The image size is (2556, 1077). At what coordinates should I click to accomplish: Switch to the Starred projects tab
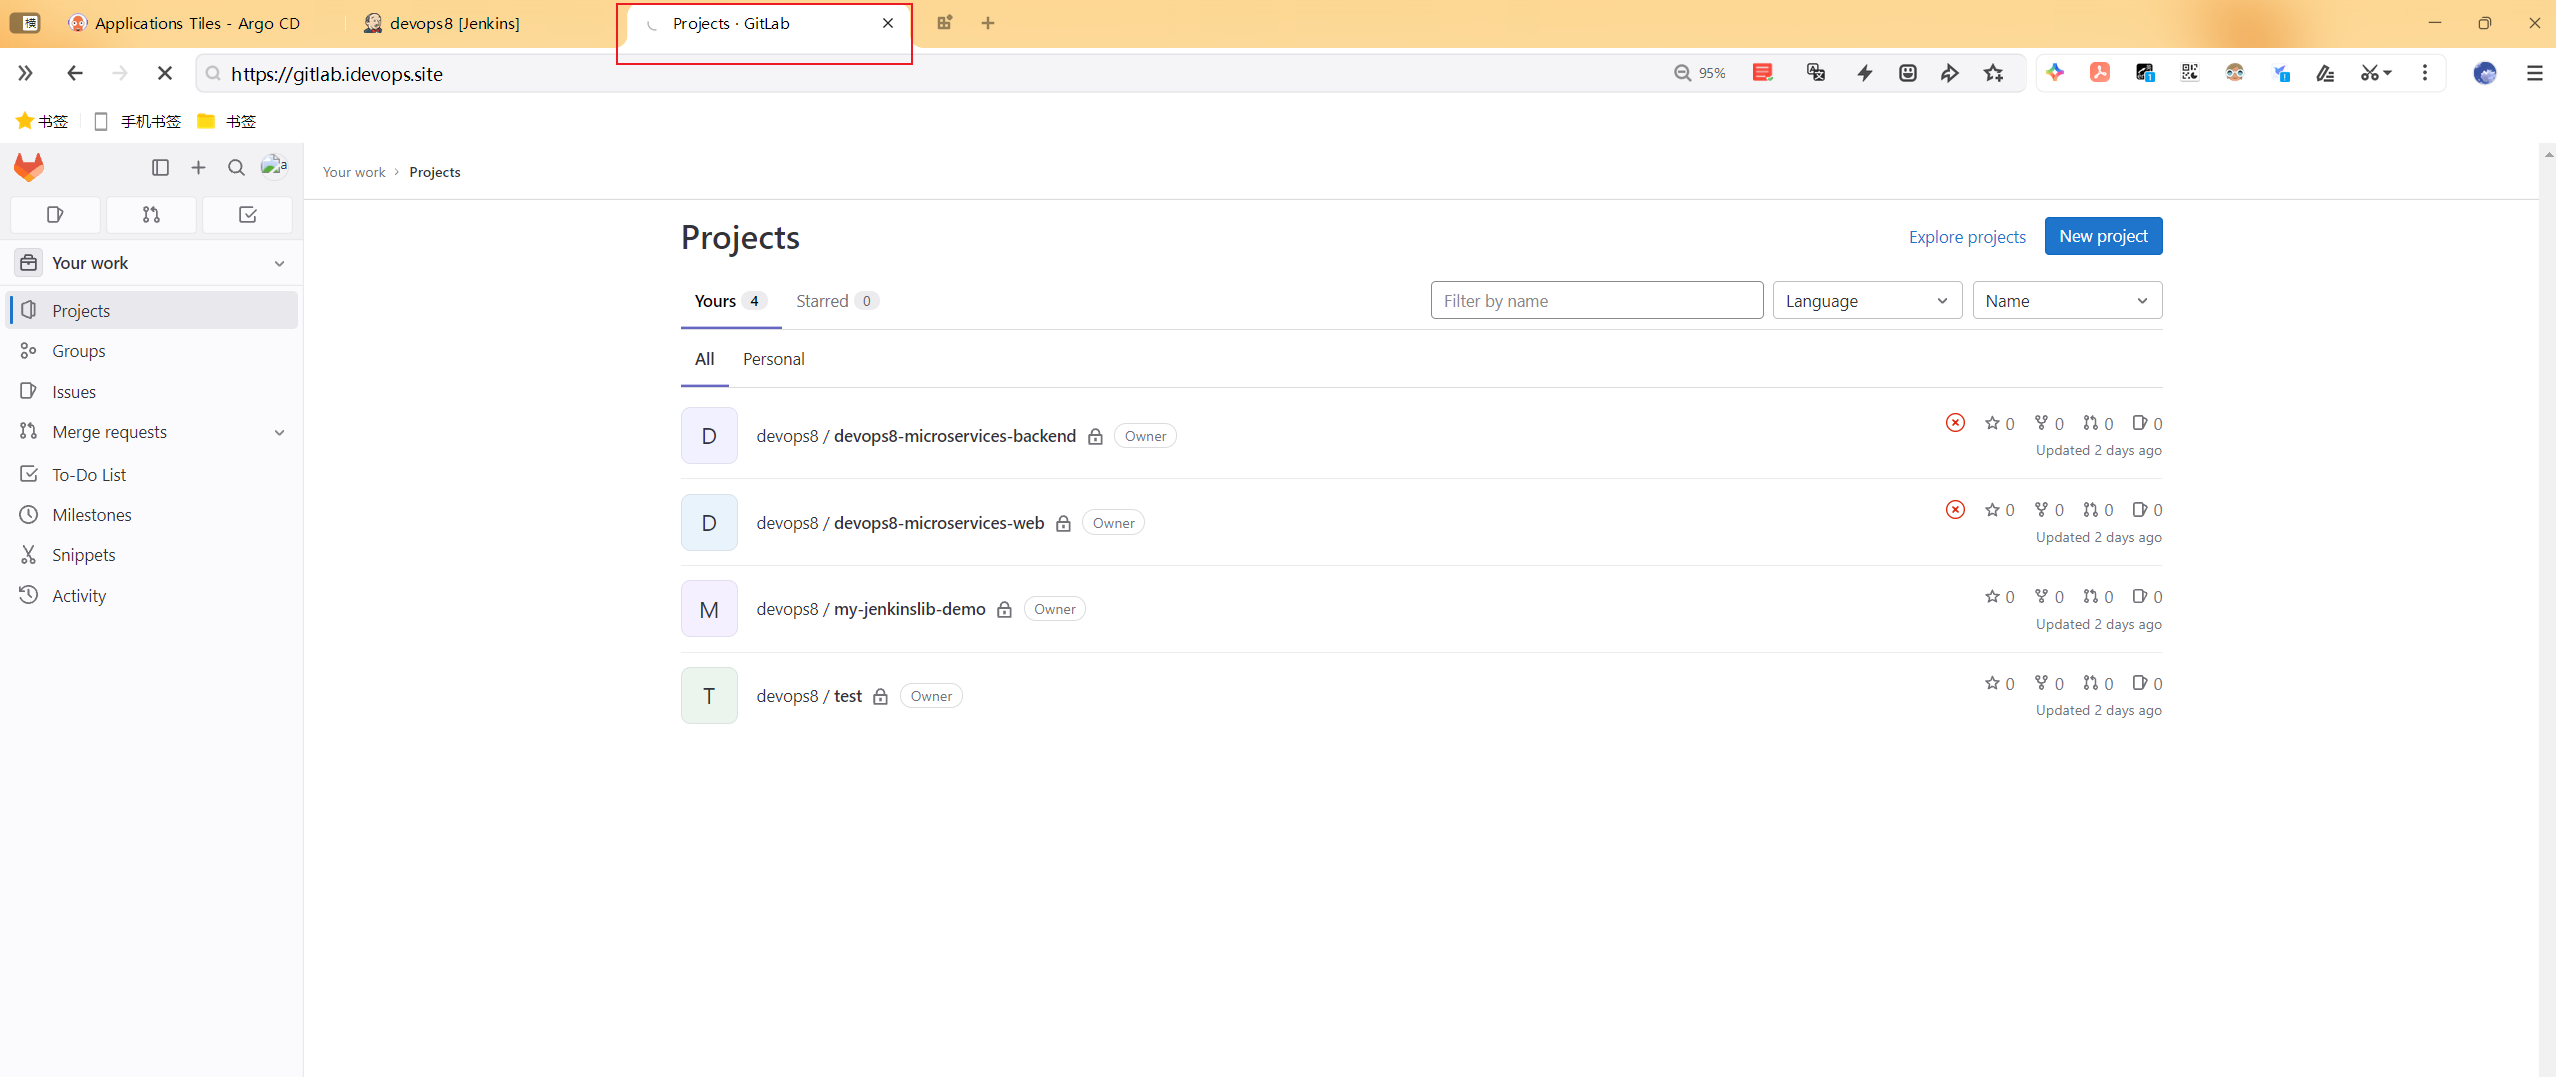[x=836, y=301]
